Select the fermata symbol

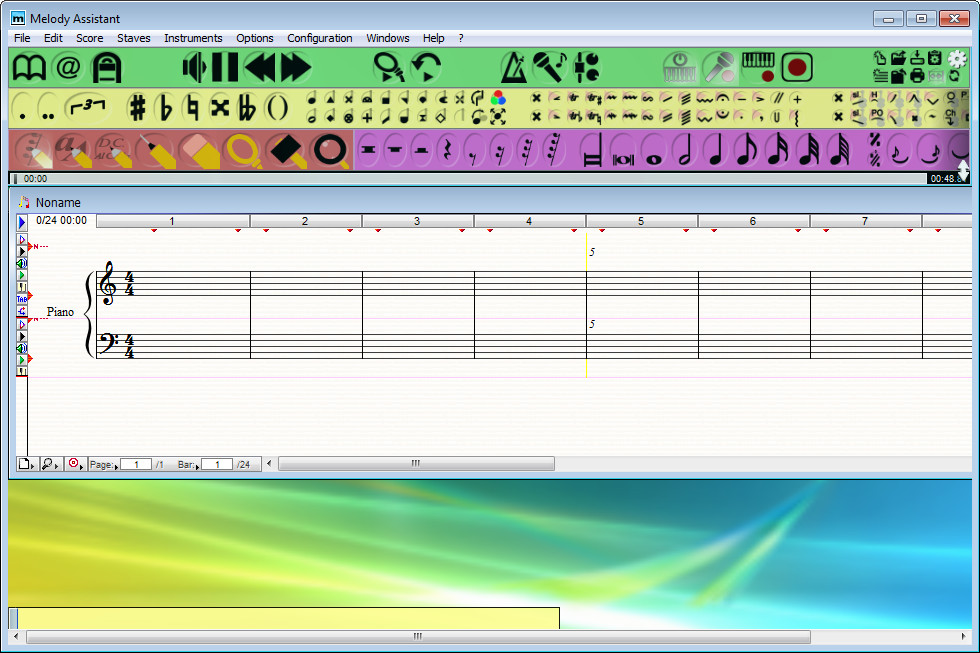tap(722, 99)
